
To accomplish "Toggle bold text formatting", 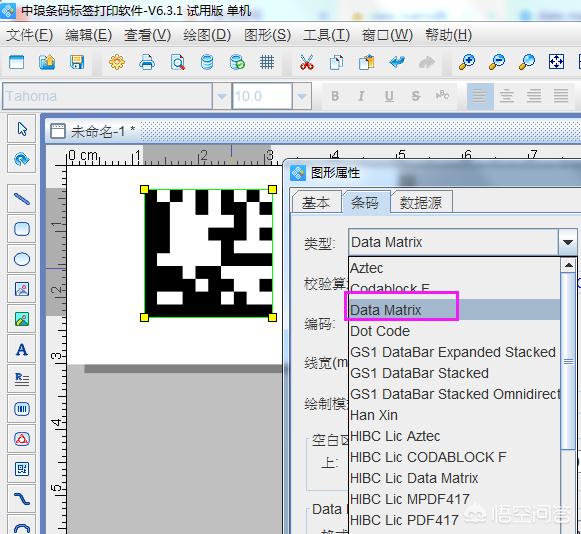I will (x=335, y=96).
